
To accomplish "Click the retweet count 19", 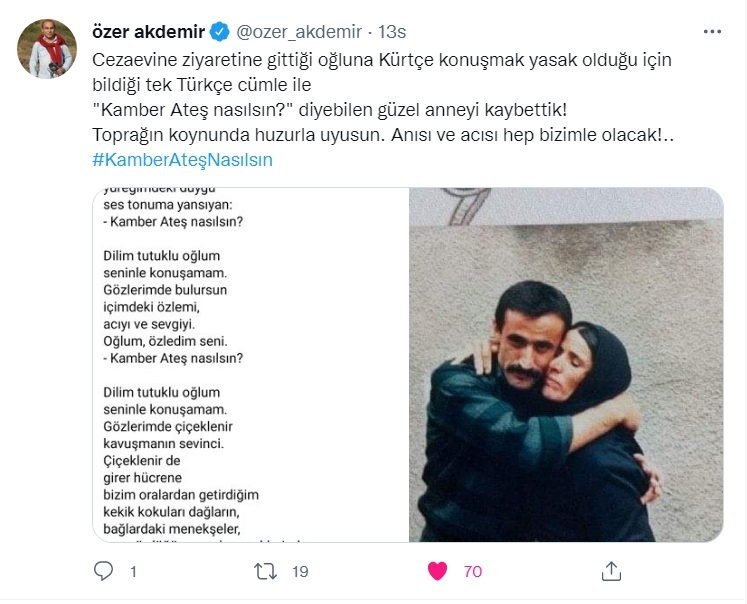I will click(x=300, y=572).
